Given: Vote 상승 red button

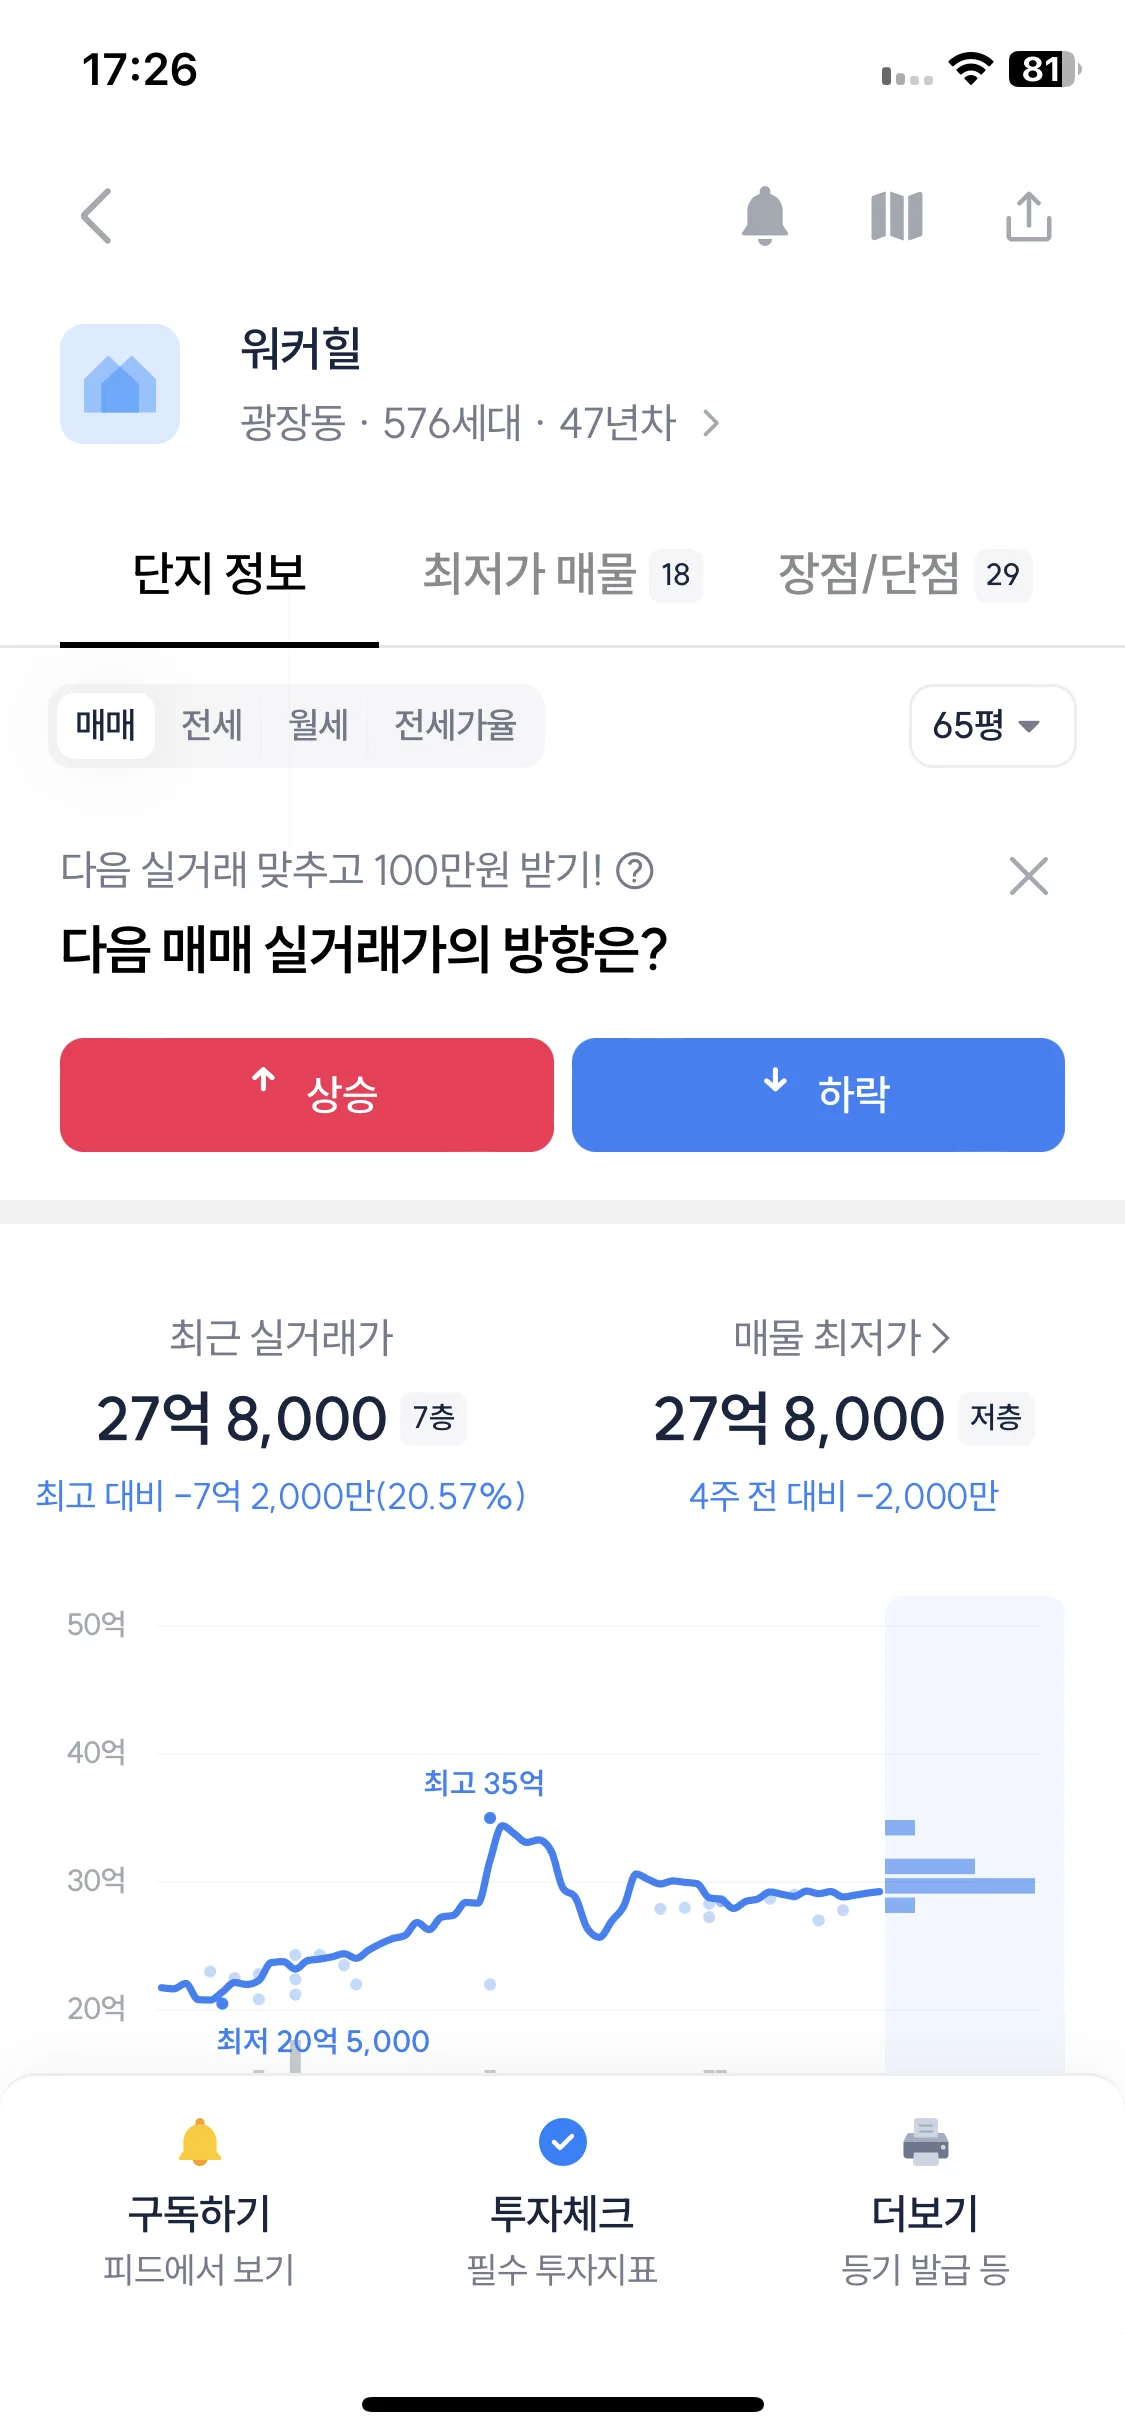Looking at the screenshot, I should 307,1095.
